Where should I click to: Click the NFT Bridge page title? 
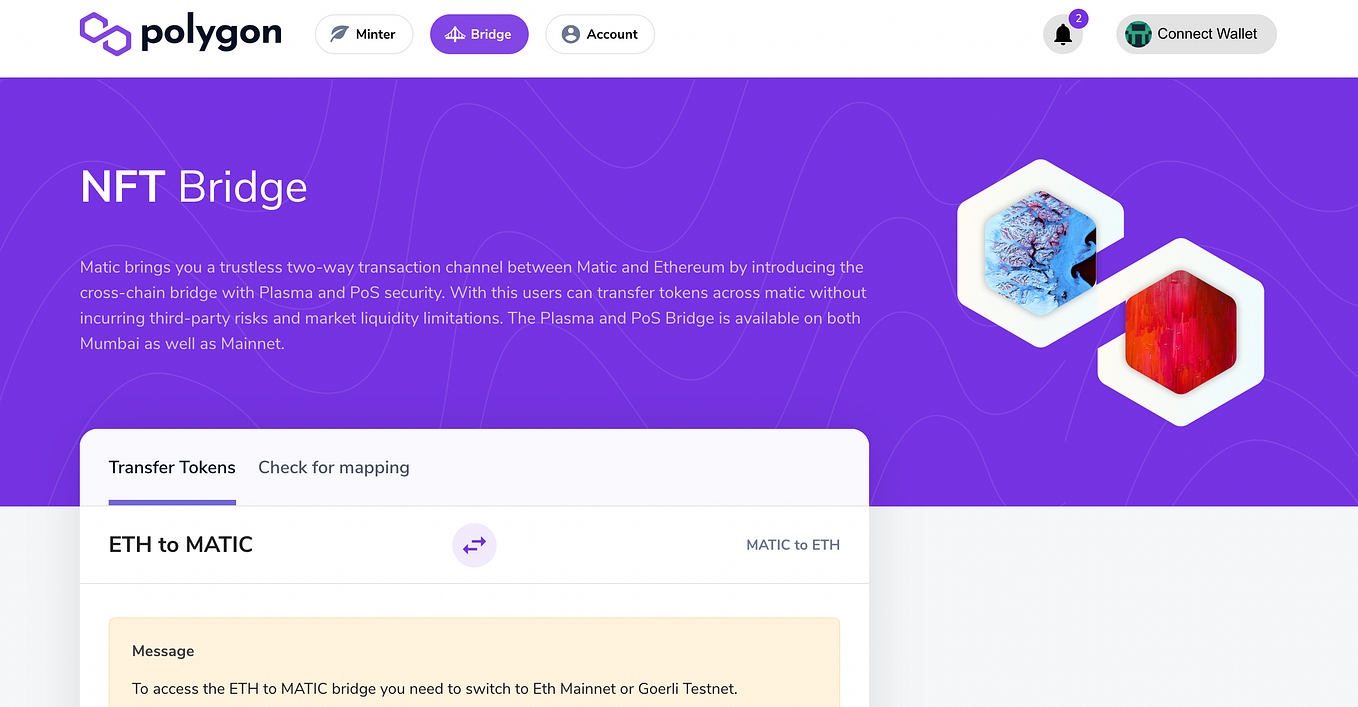(x=193, y=187)
